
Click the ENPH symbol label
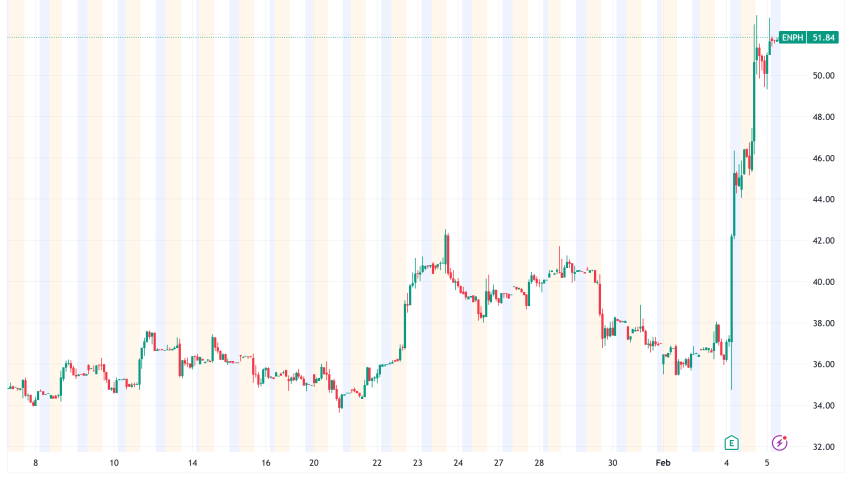pyautogui.click(x=793, y=37)
